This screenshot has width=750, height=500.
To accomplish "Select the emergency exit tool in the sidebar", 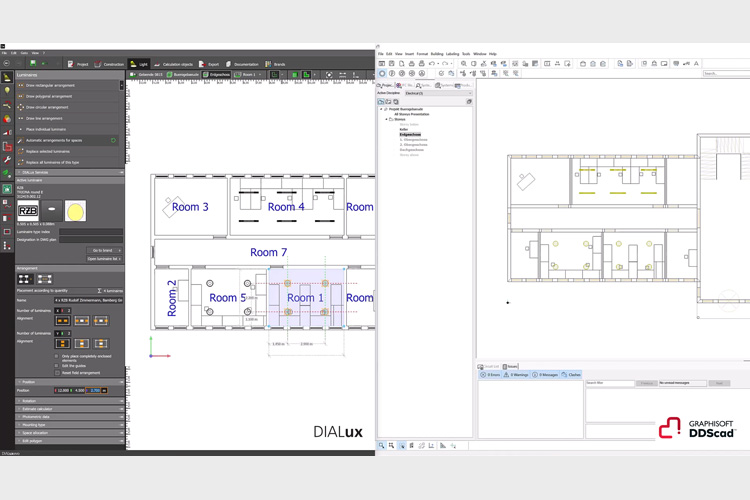I will [7, 189].
